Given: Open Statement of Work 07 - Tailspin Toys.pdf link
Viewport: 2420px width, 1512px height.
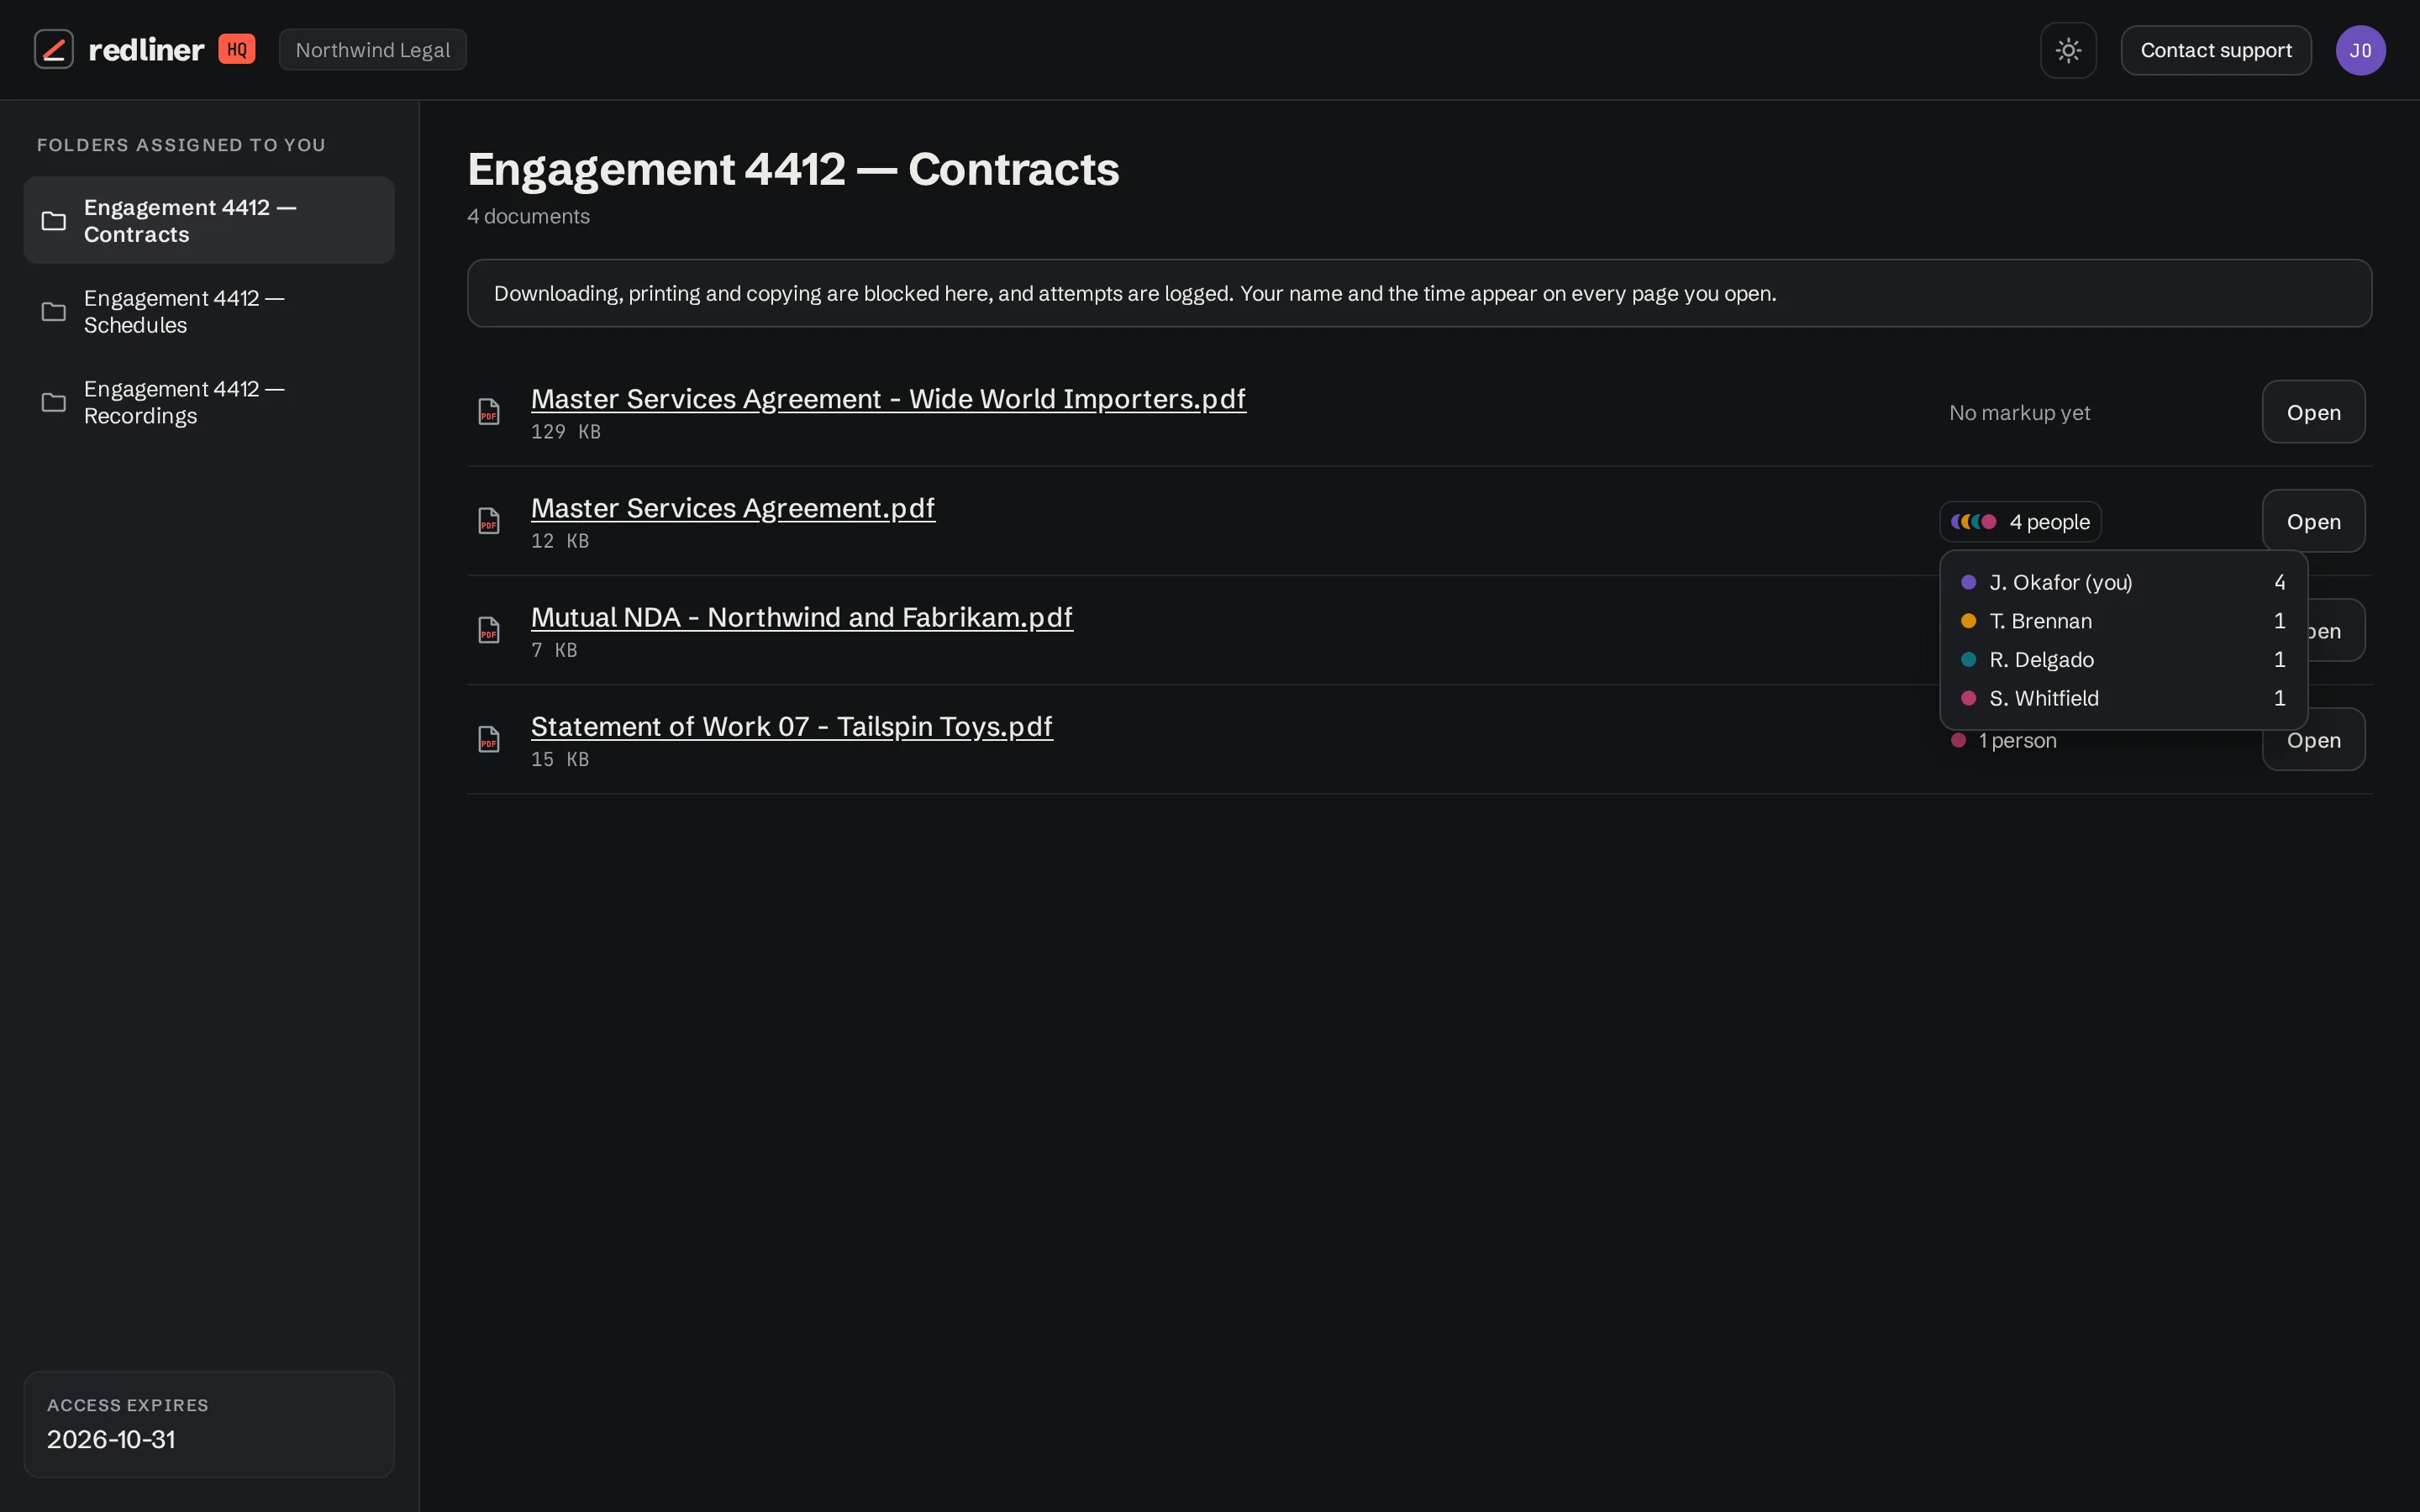Looking at the screenshot, I should pos(792,726).
